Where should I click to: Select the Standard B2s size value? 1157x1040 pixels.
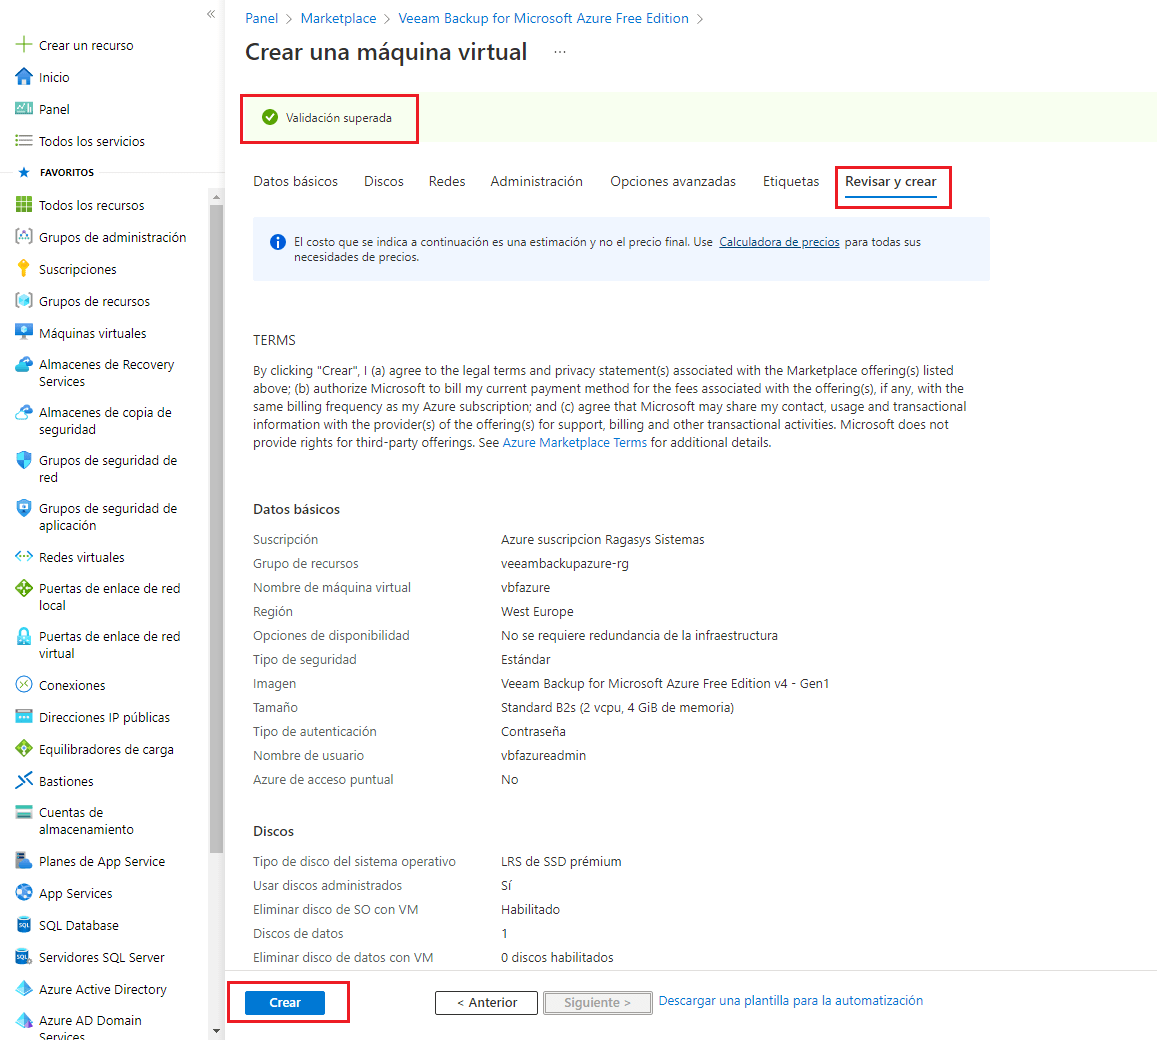(x=617, y=708)
